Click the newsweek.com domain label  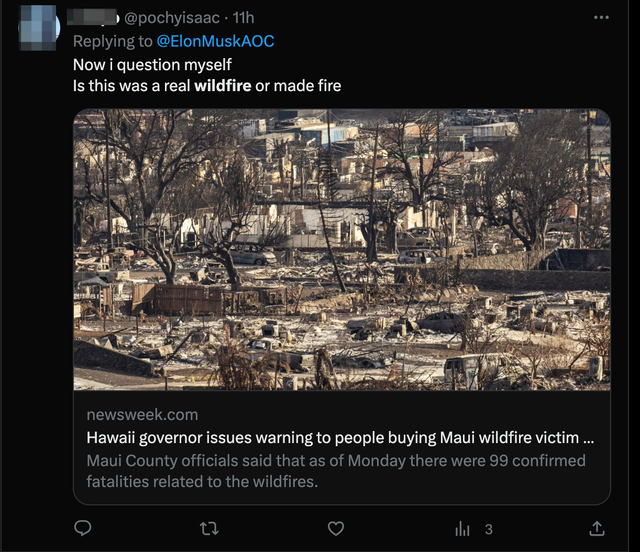pyautogui.click(x=142, y=414)
